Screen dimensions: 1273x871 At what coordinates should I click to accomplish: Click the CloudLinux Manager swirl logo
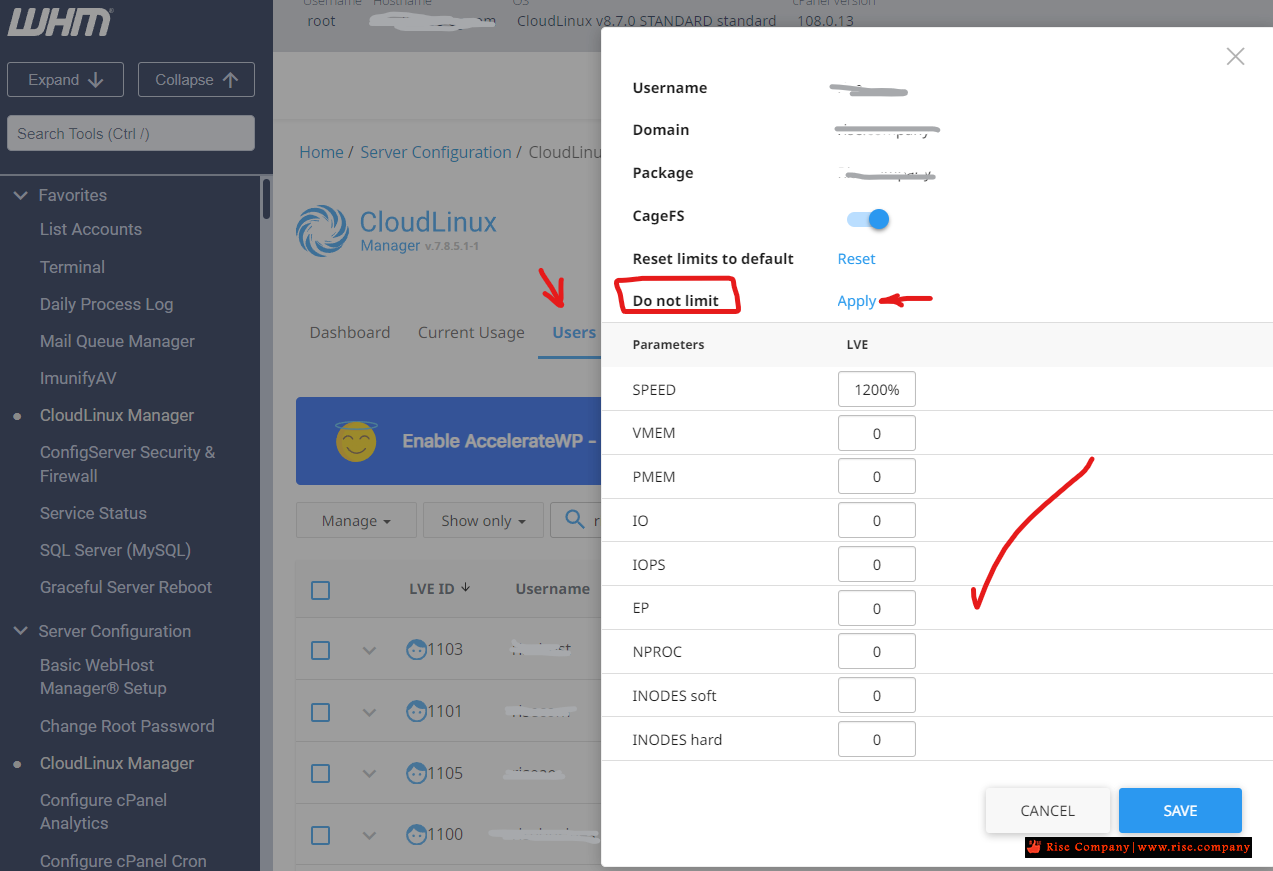[x=322, y=231]
